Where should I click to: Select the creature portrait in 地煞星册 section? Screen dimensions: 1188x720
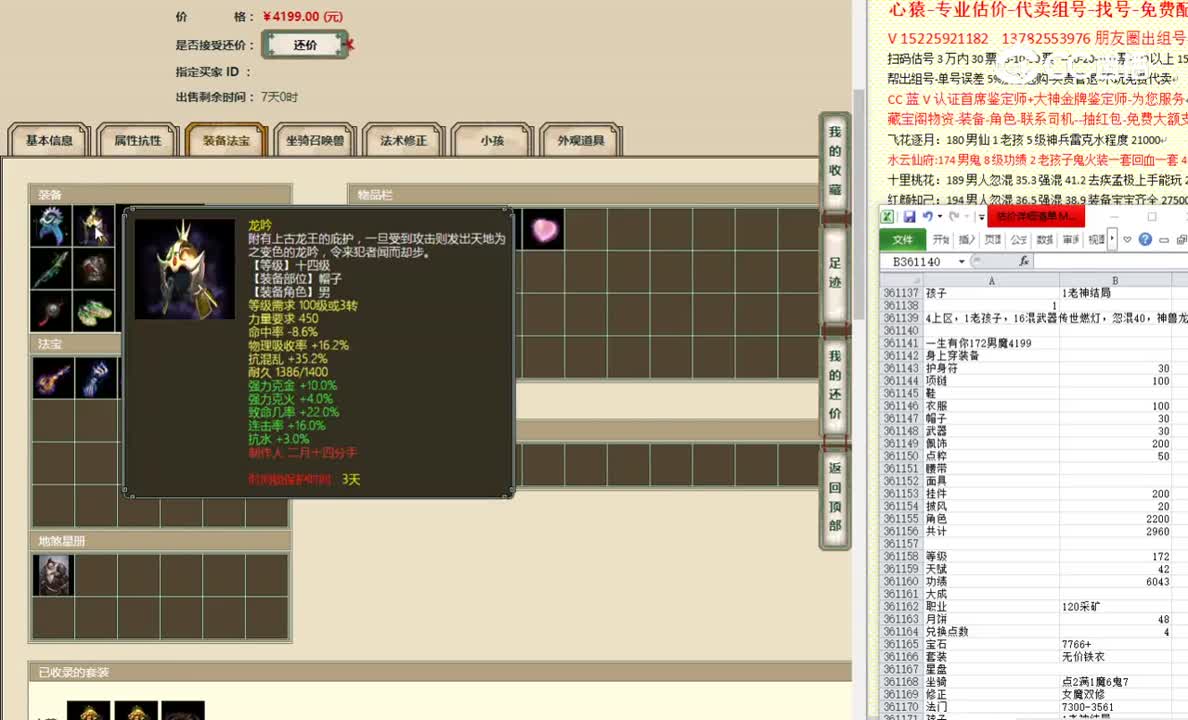coord(53,575)
